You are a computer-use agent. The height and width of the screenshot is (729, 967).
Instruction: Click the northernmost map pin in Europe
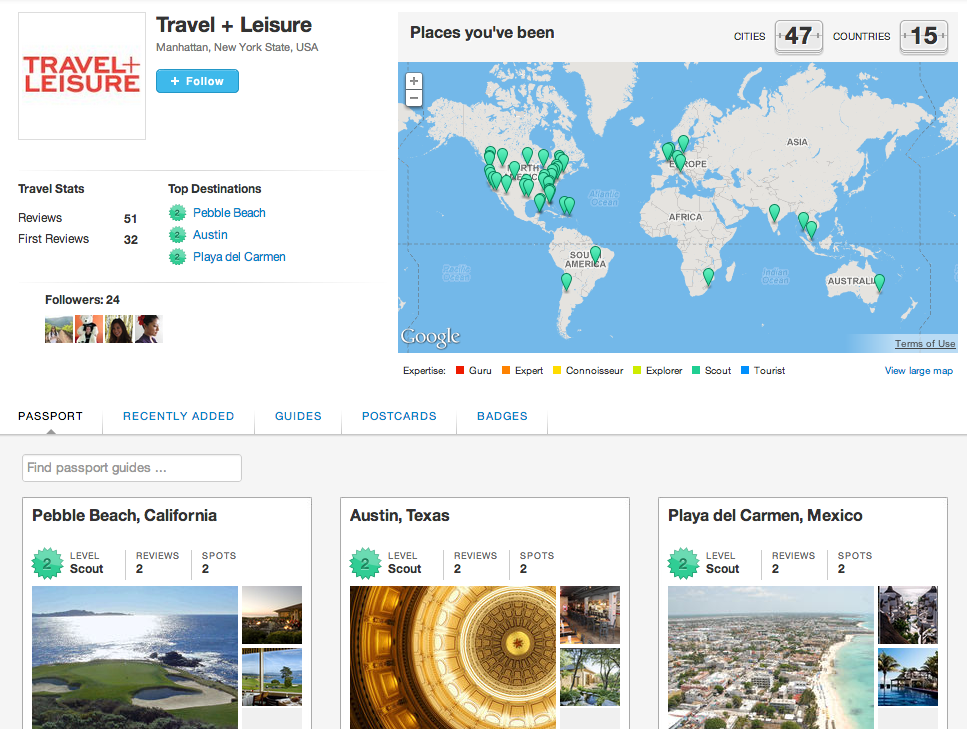[683, 143]
